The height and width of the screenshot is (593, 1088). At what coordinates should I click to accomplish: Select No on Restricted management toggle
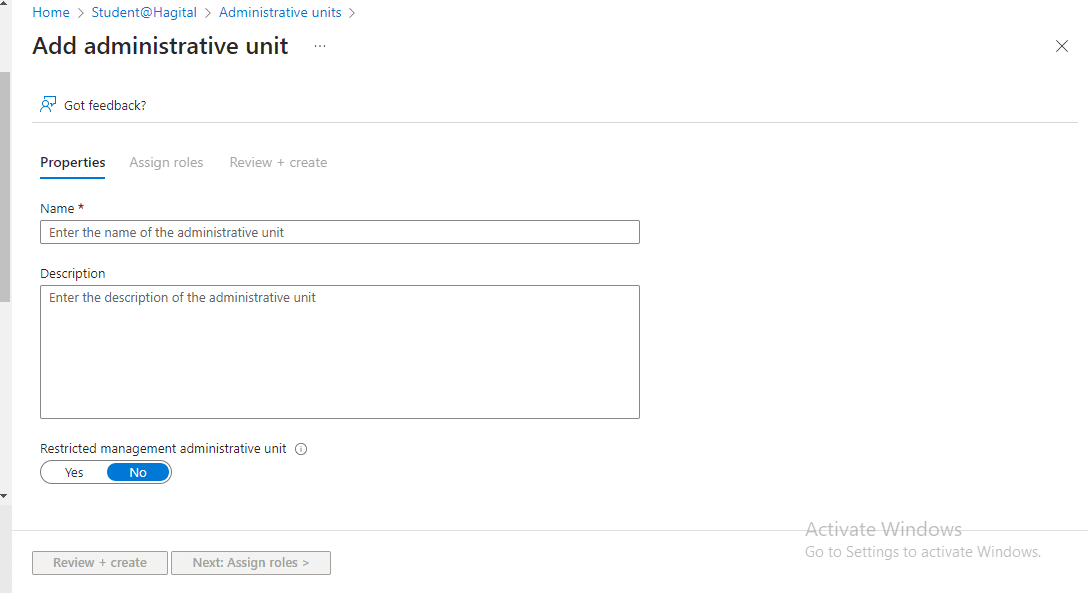138,472
